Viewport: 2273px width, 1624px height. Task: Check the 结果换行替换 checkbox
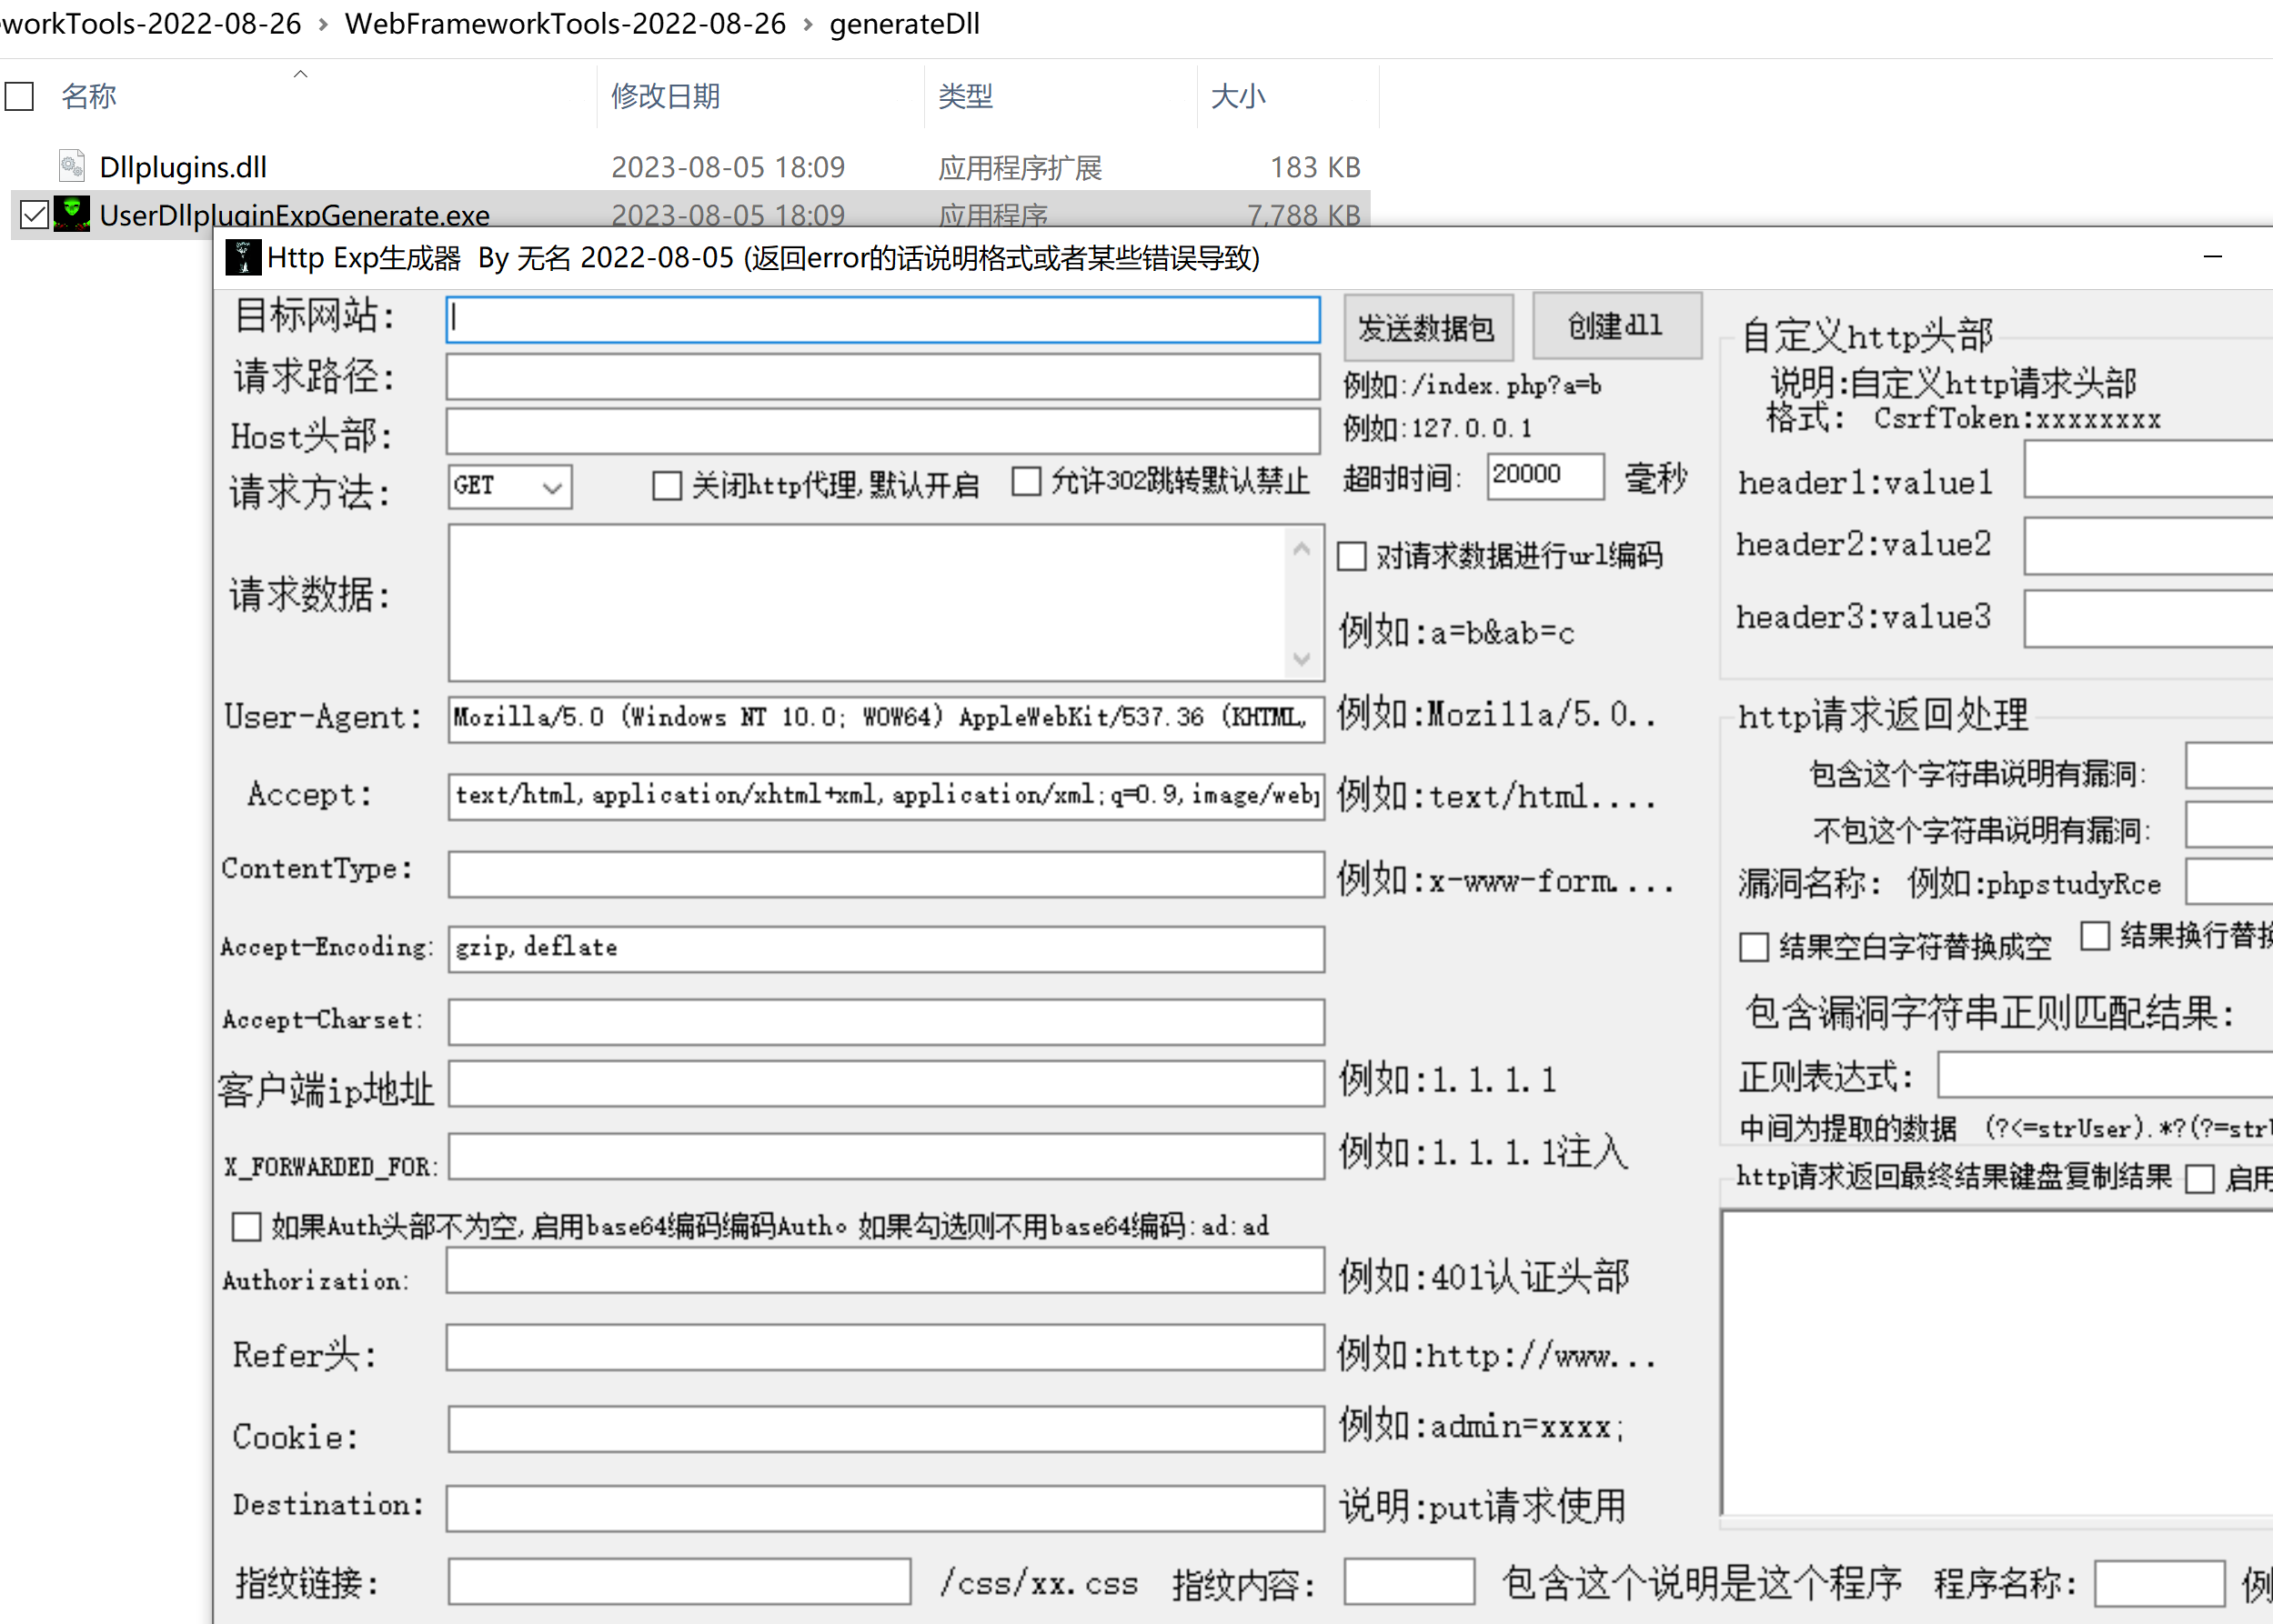pos(2095,936)
